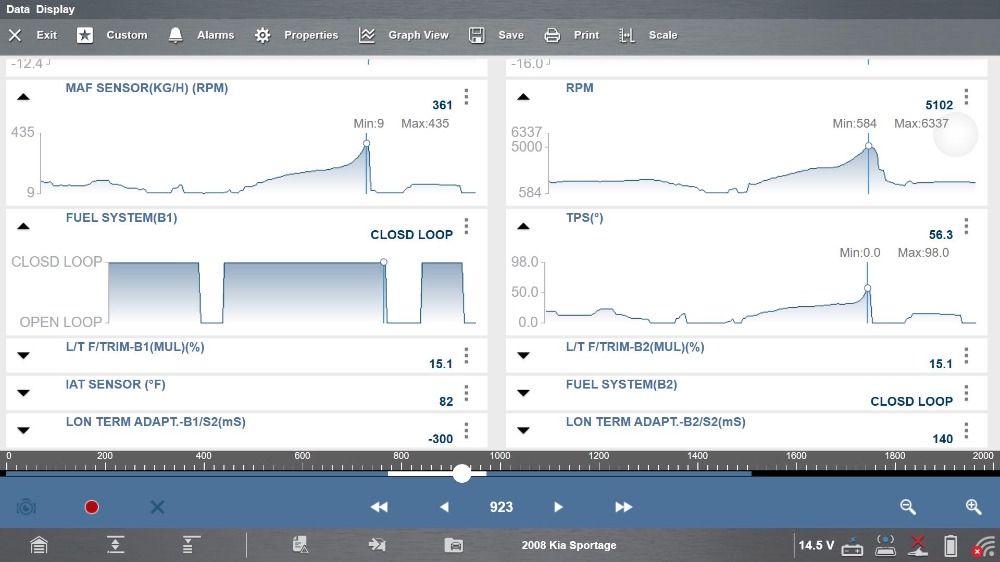The height and width of the screenshot is (562, 1000).
Task: Zoom in with the magnifier plus icon
Action: [x=973, y=507]
